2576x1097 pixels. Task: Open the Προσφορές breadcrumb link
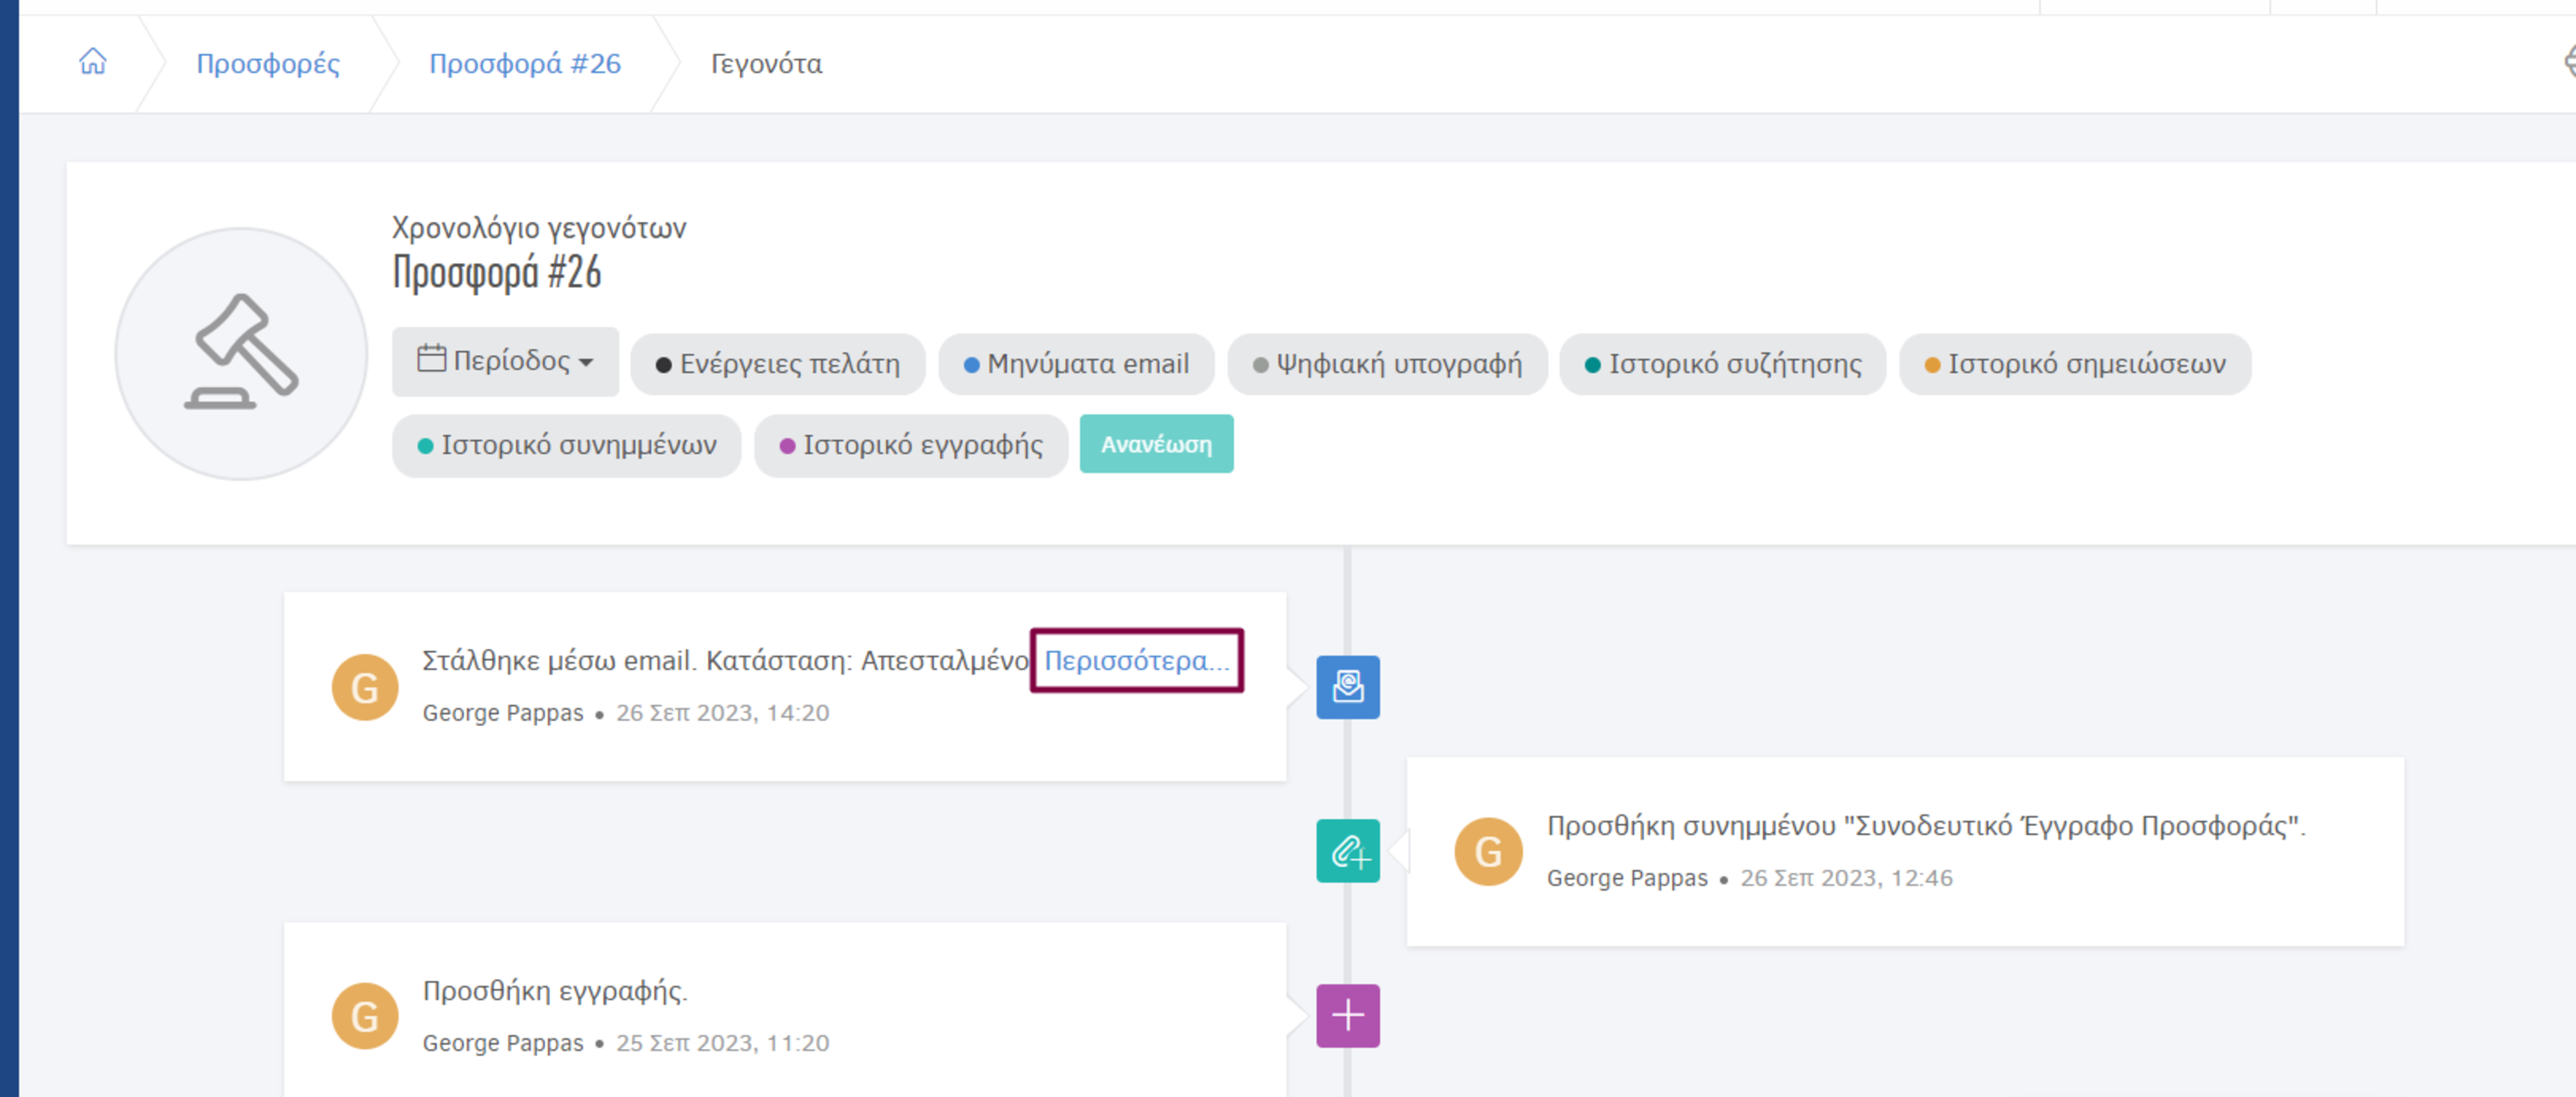click(268, 64)
